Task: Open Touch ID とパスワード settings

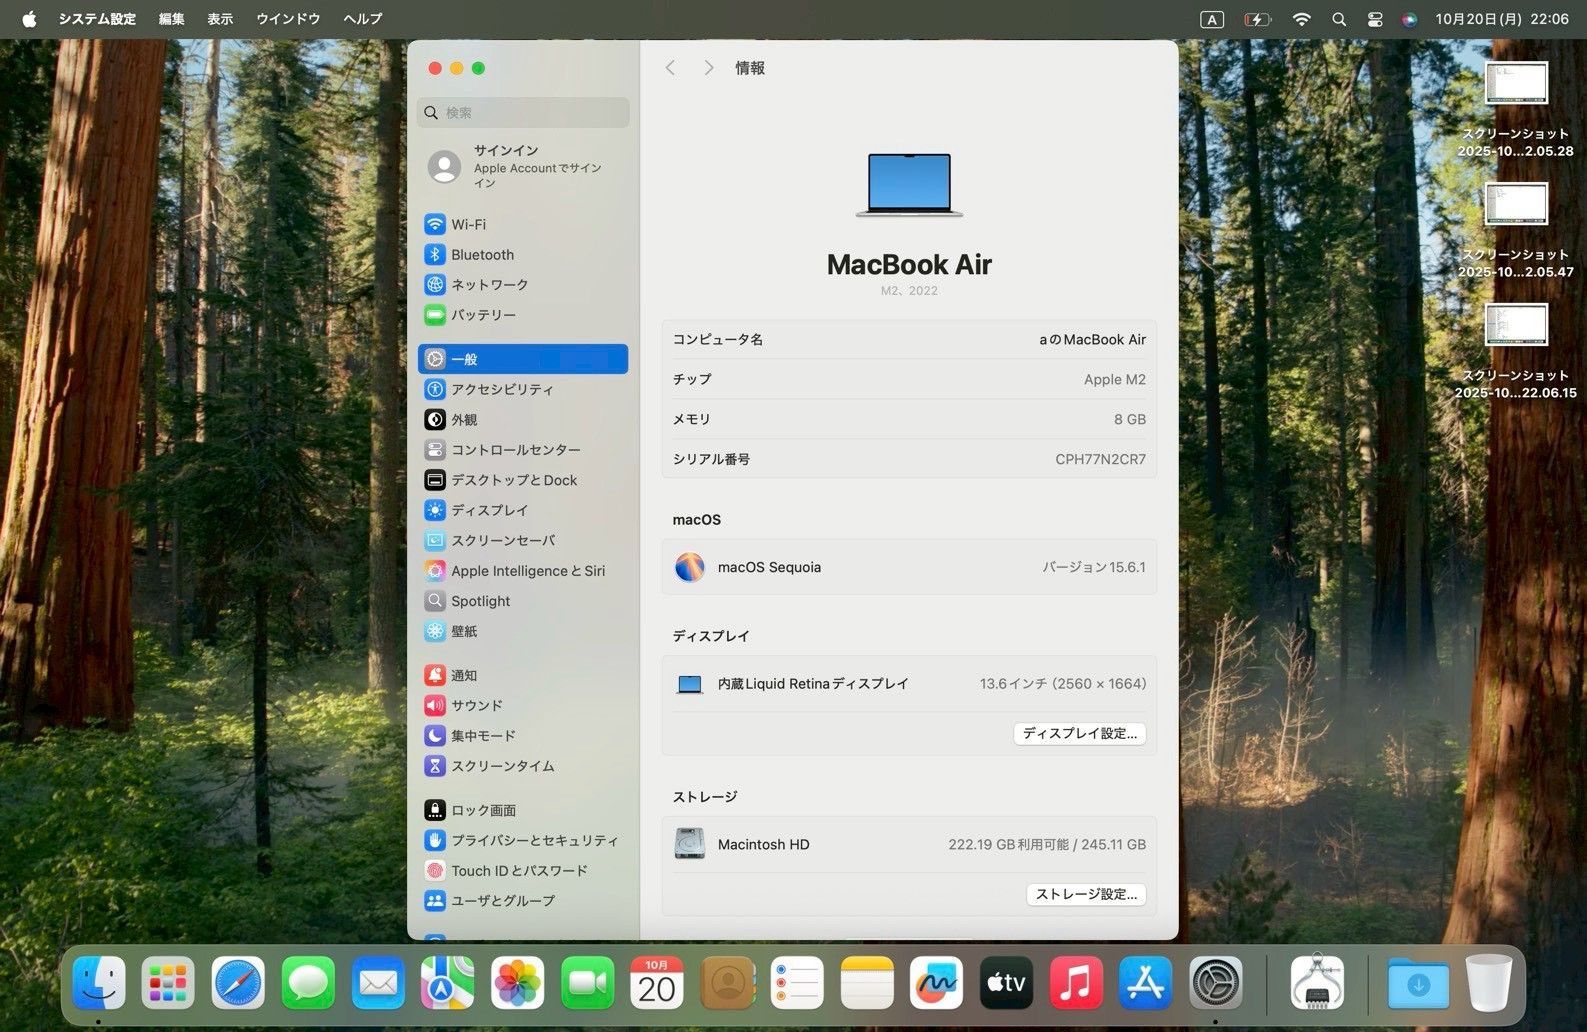Action: [518, 870]
